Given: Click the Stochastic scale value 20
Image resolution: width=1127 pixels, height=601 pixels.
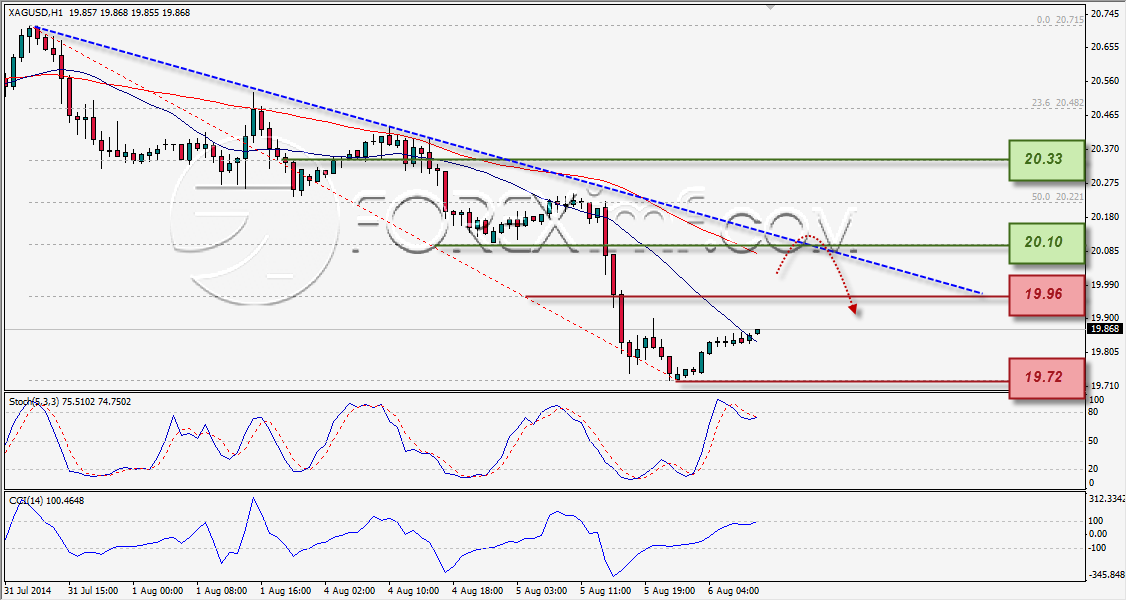Looking at the screenshot, I should [1093, 469].
